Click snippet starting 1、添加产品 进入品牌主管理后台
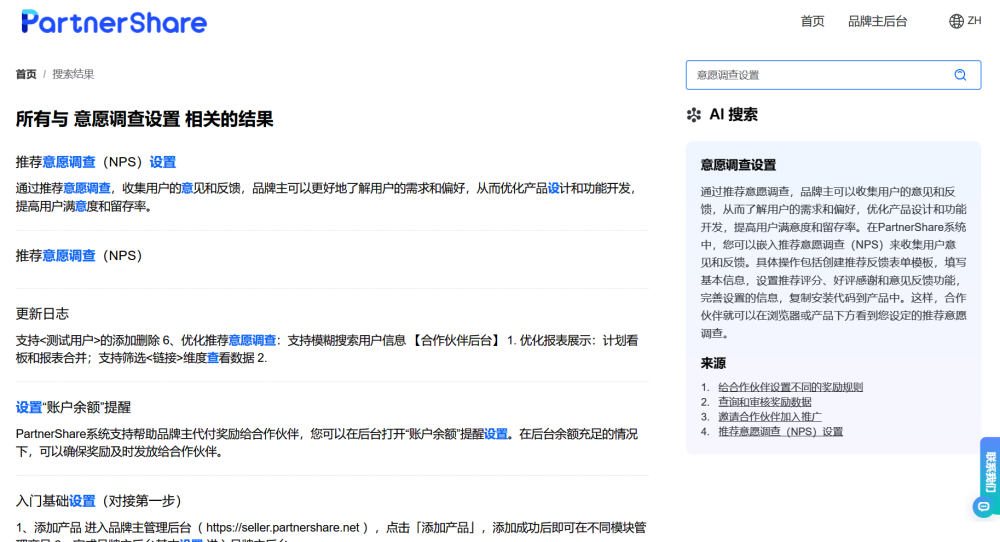 click(x=332, y=532)
